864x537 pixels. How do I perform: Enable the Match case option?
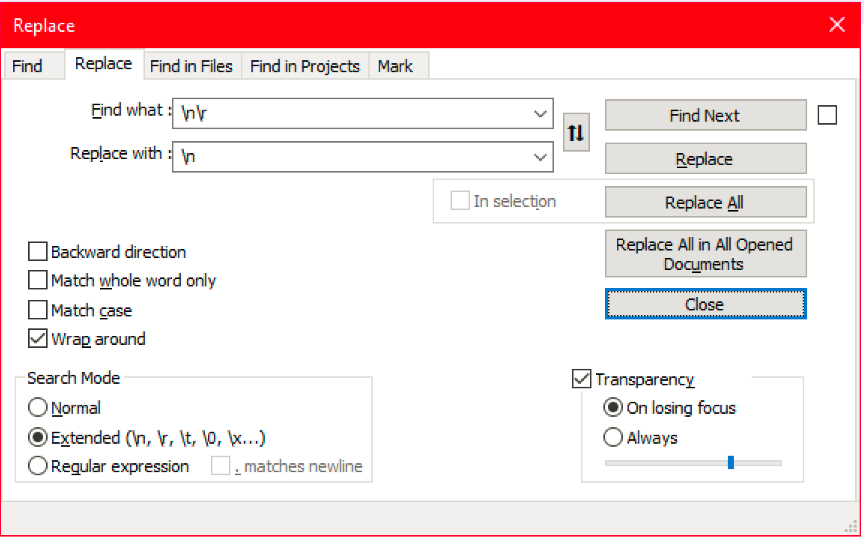(x=37, y=310)
